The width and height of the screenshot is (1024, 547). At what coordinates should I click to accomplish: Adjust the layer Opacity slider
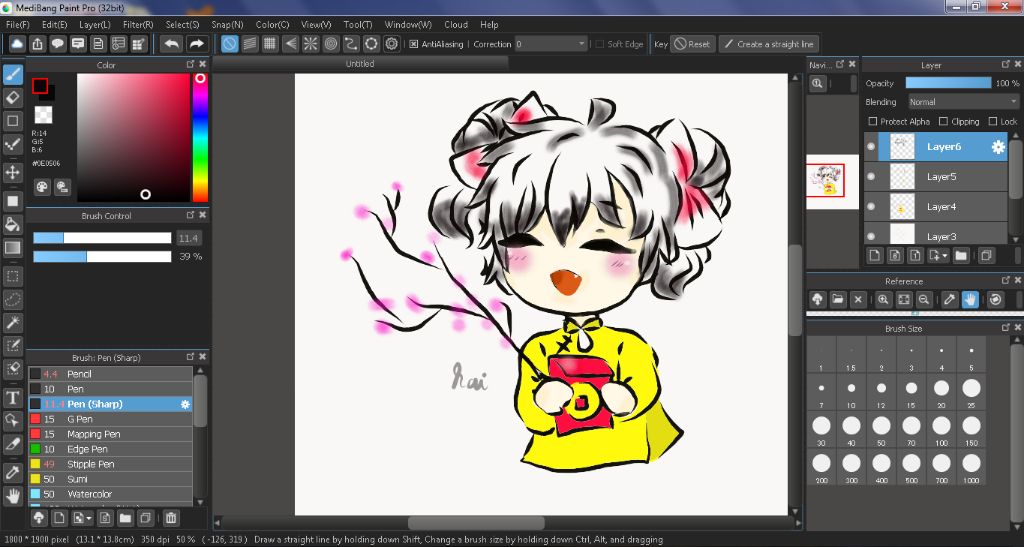tap(948, 83)
